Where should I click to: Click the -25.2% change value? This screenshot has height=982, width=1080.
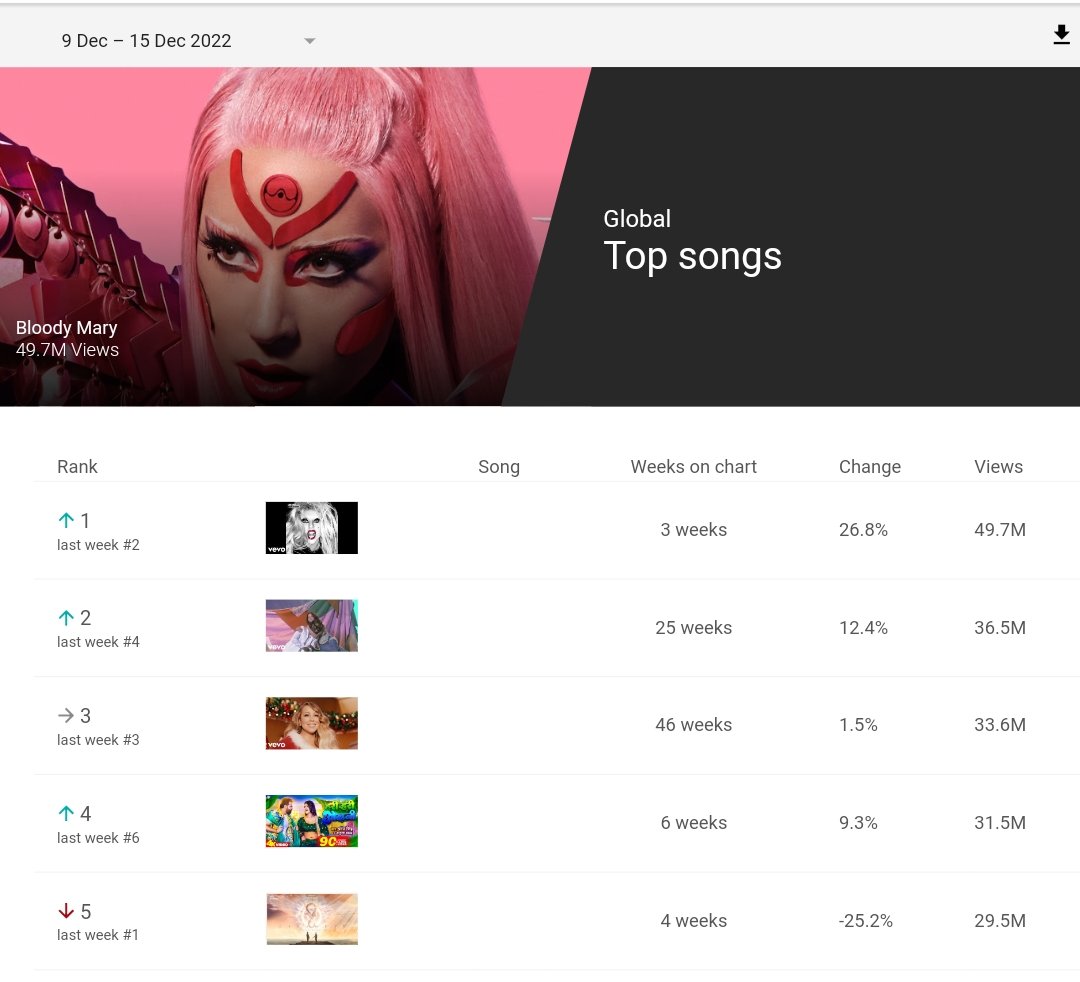865,921
